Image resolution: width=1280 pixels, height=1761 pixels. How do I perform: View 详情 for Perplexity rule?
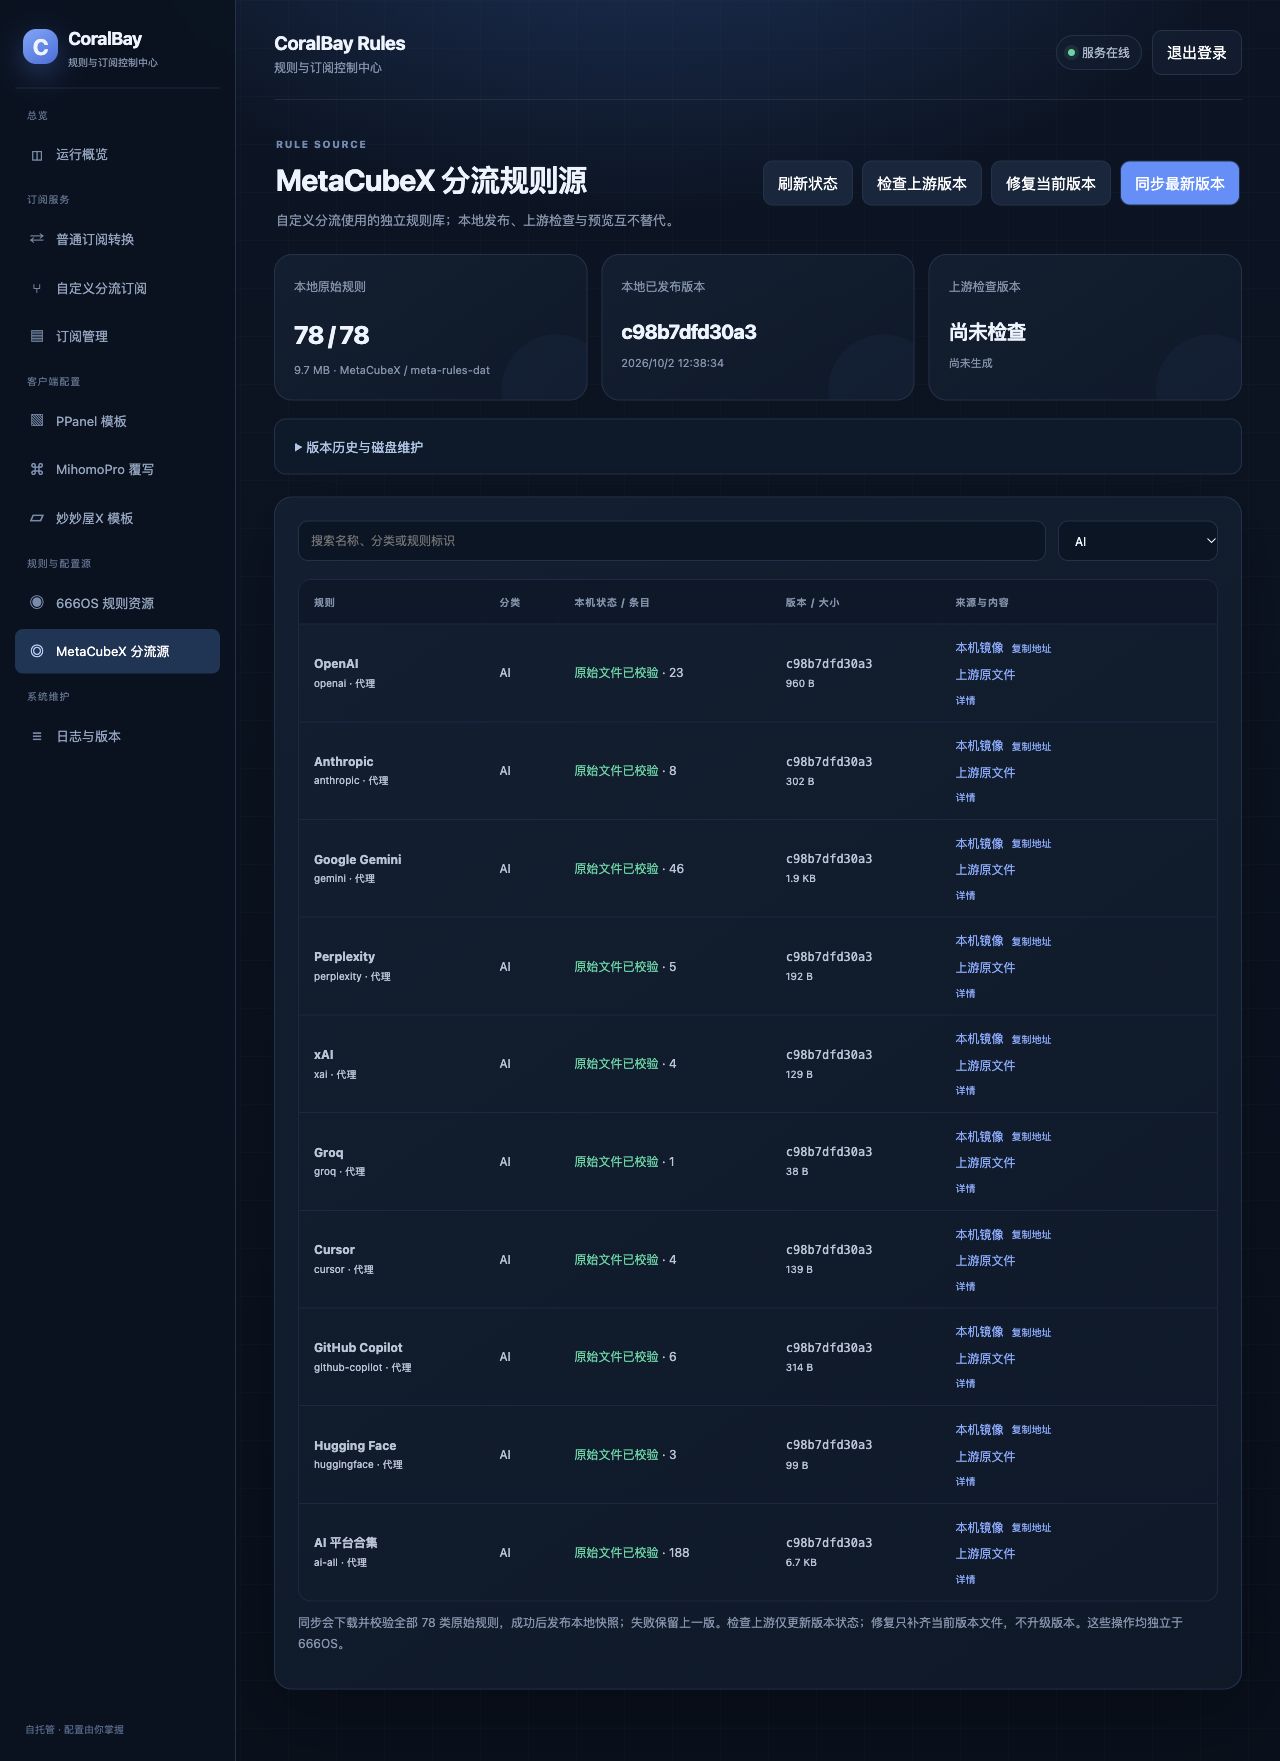point(965,994)
